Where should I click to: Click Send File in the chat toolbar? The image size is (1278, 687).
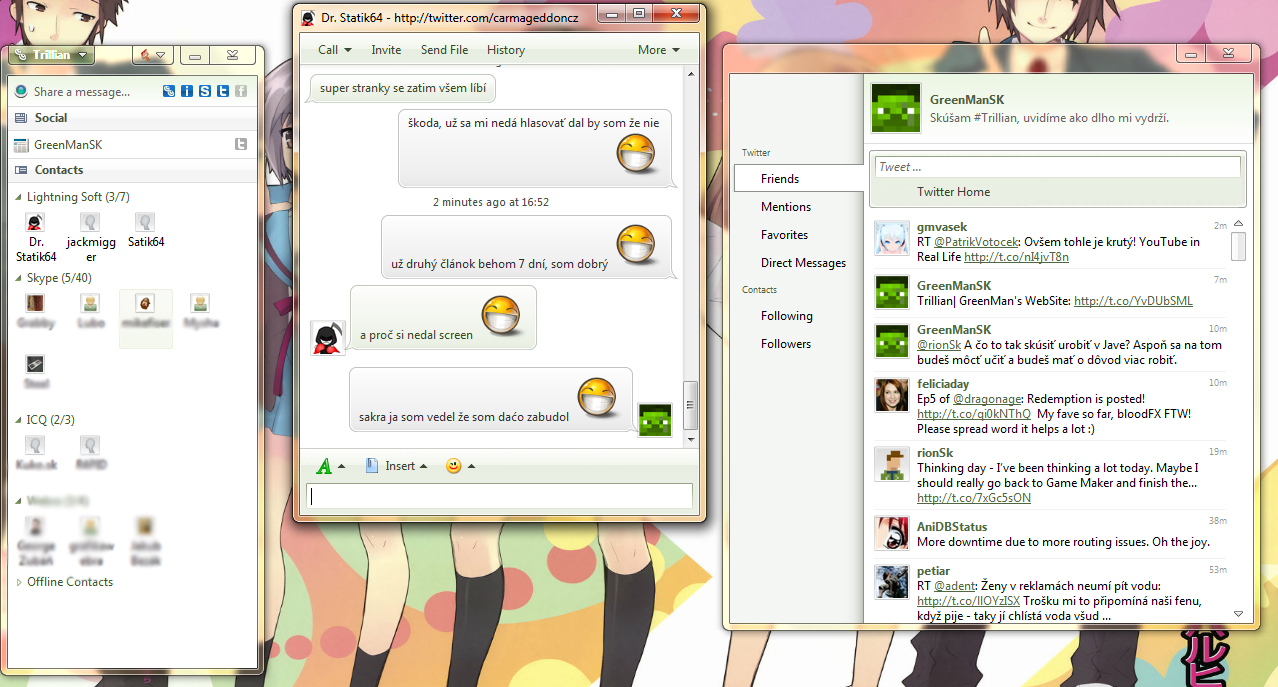pyautogui.click(x=444, y=50)
